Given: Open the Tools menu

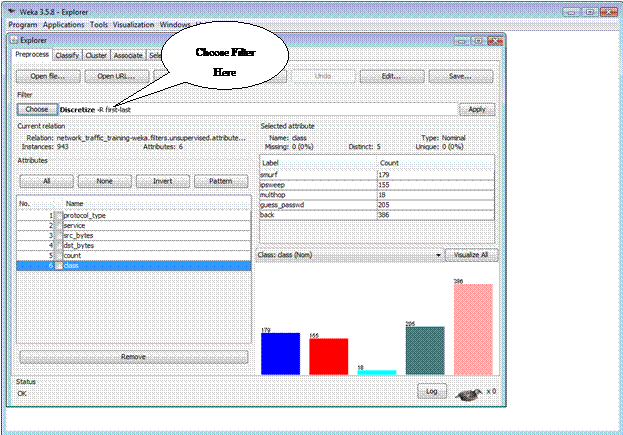Looking at the screenshot, I should 99,25.
